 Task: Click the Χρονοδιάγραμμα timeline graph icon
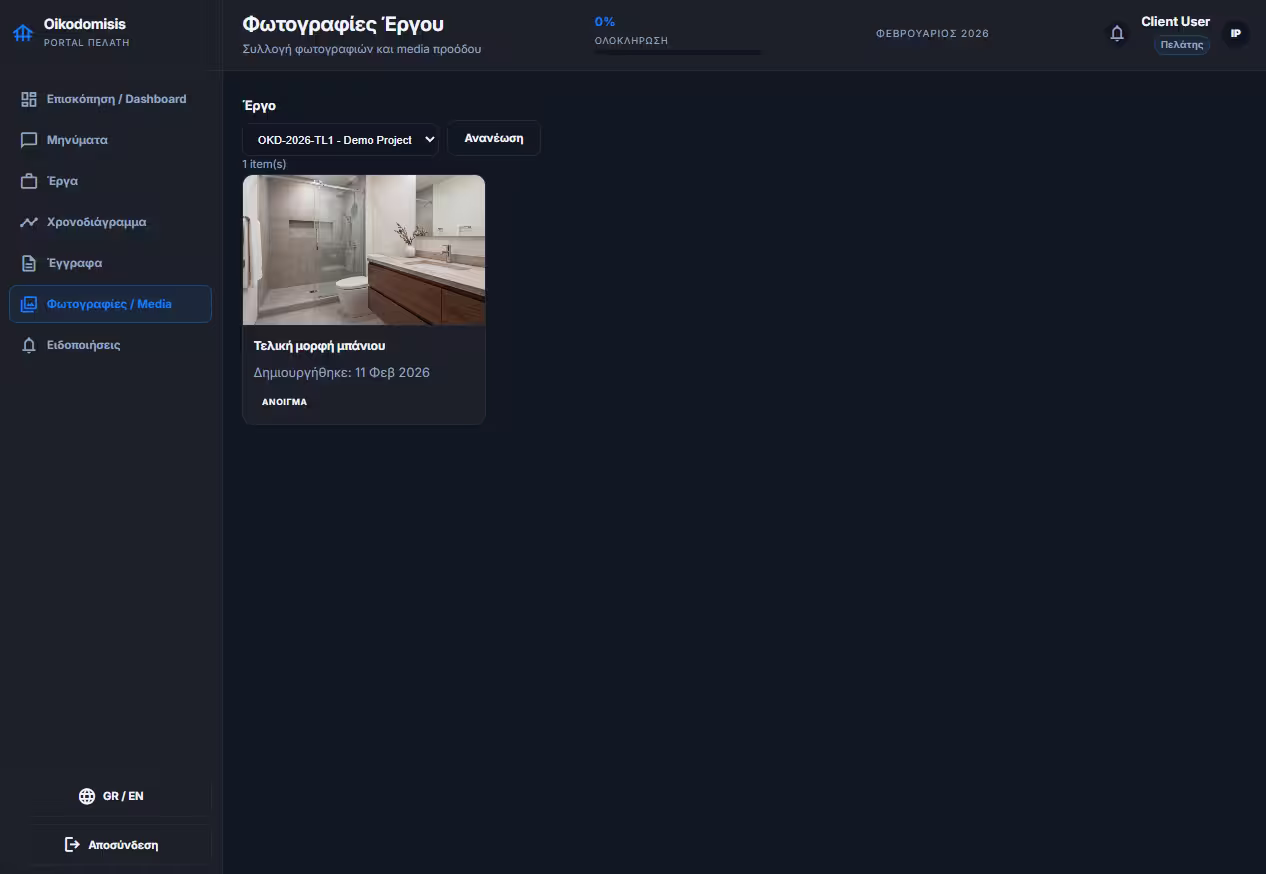[28, 221]
